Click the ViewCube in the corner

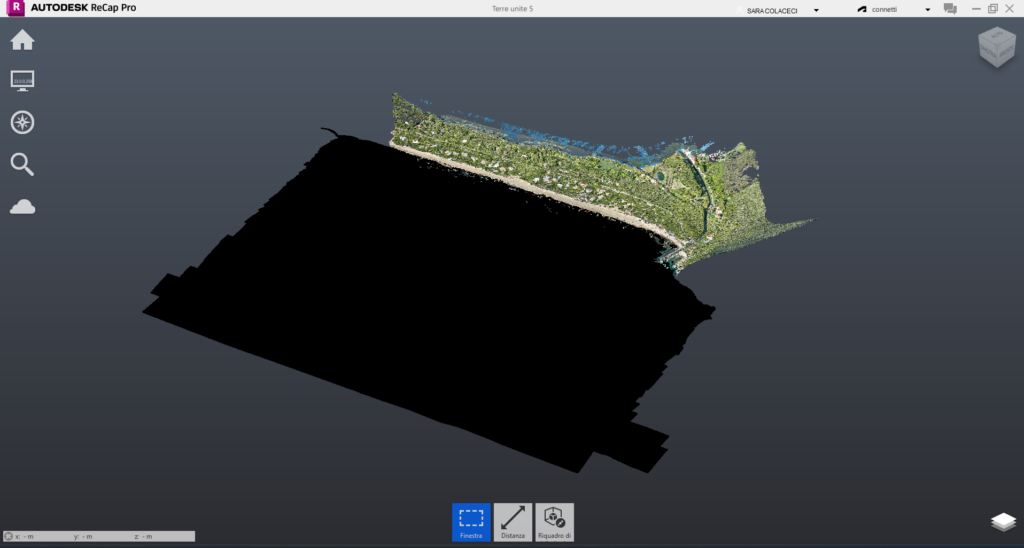994,49
